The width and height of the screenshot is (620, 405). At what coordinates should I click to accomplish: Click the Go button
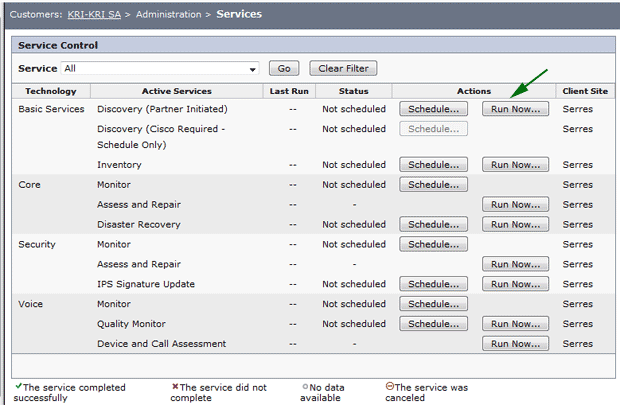pyautogui.click(x=284, y=68)
